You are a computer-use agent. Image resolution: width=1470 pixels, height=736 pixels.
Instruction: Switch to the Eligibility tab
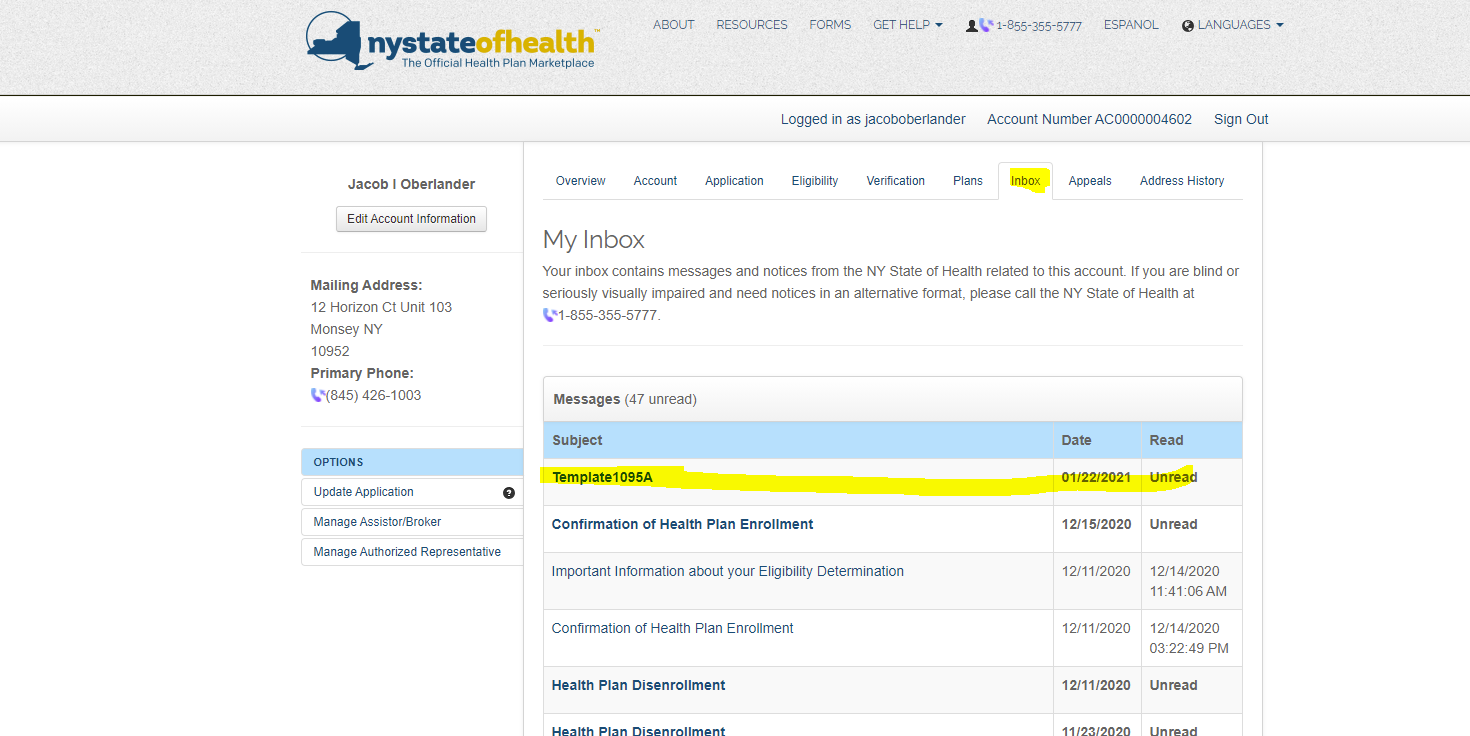tap(815, 181)
